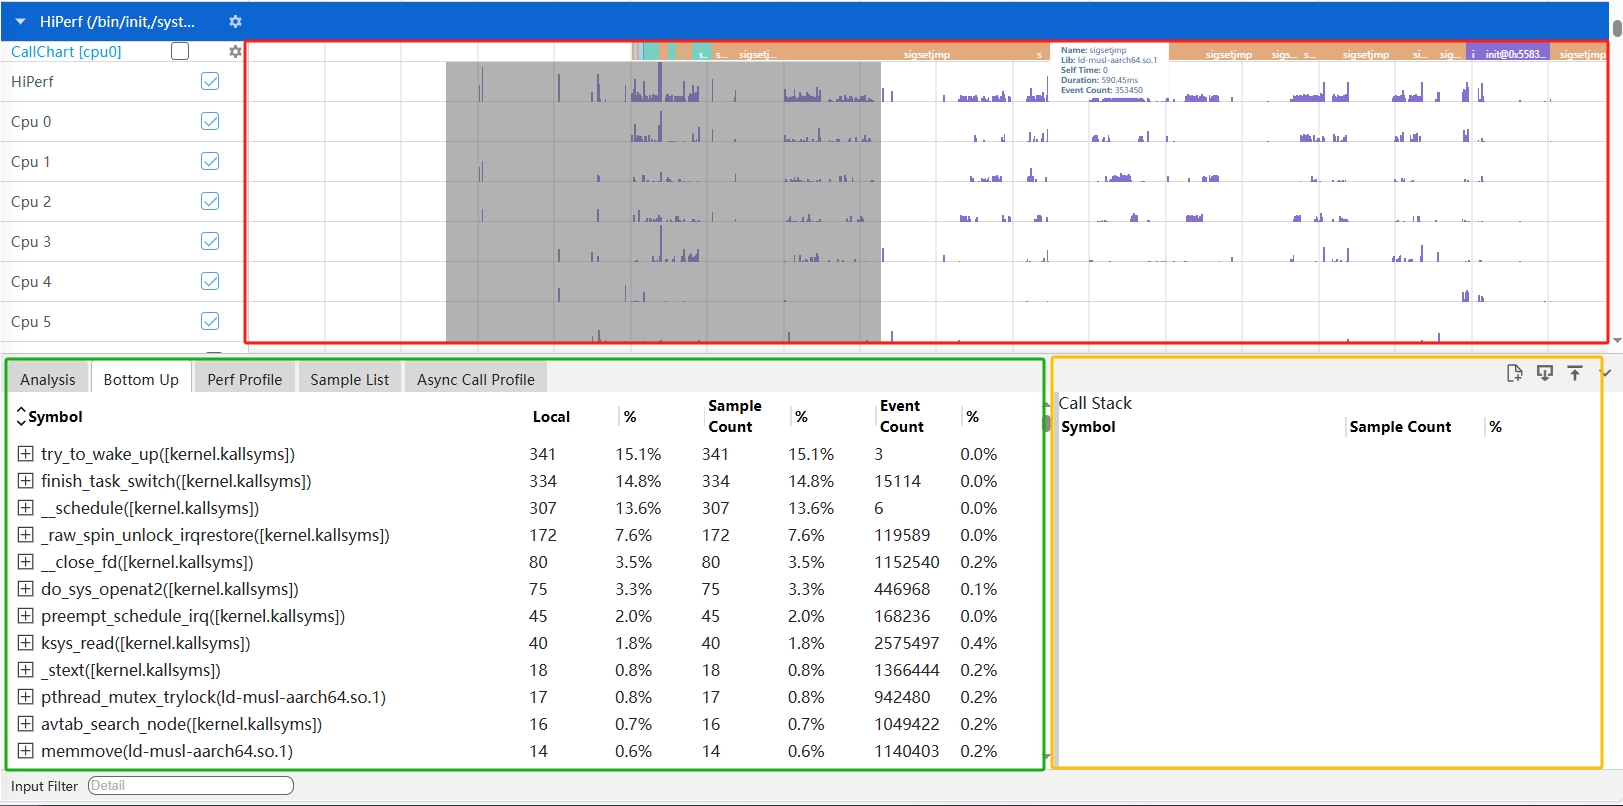Click the CallChart [cpu0] link label
The height and width of the screenshot is (806, 1623).
[x=66, y=51]
